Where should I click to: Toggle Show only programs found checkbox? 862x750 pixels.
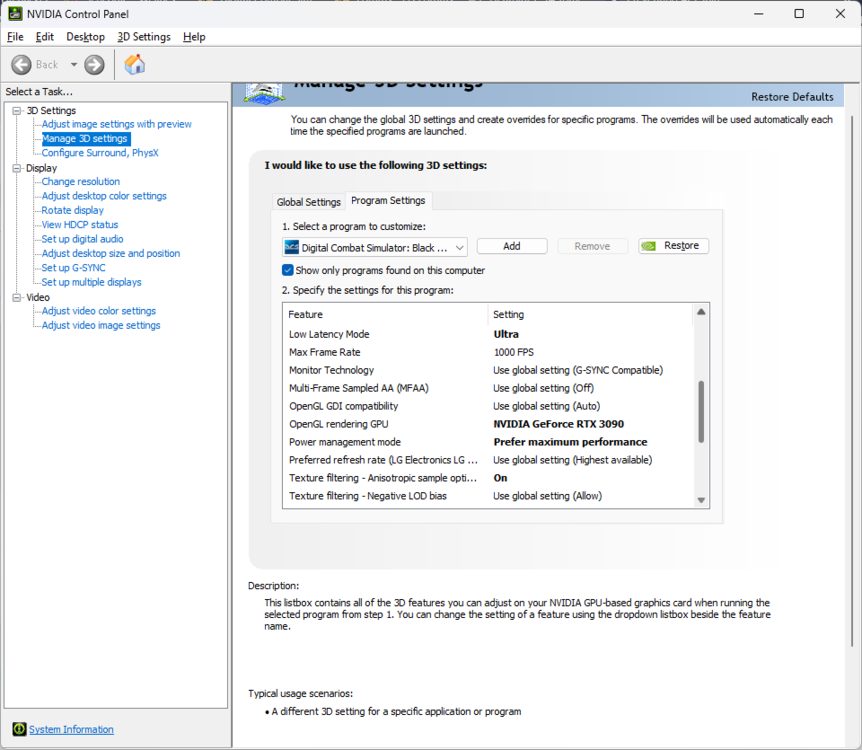pos(288,270)
